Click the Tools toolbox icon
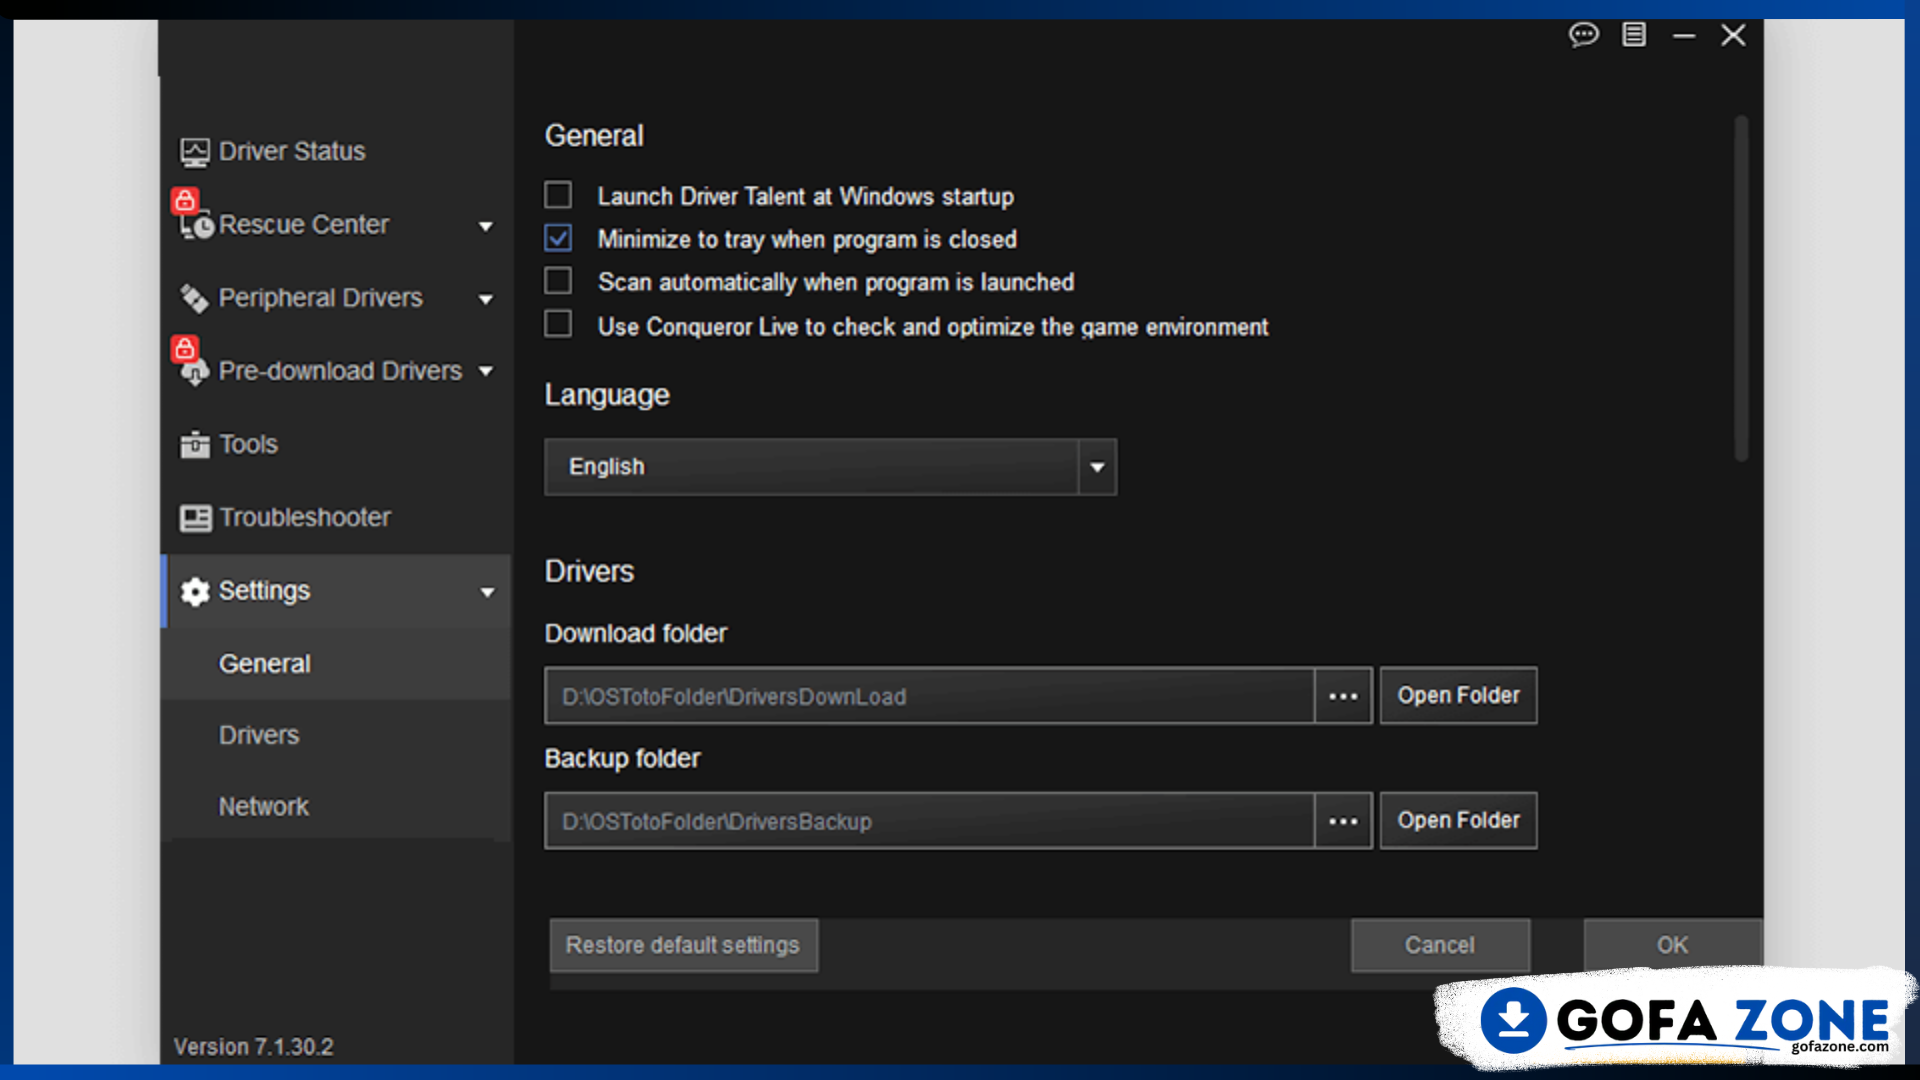The height and width of the screenshot is (1080, 1920). pyautogui.click(x=195, y=444)
